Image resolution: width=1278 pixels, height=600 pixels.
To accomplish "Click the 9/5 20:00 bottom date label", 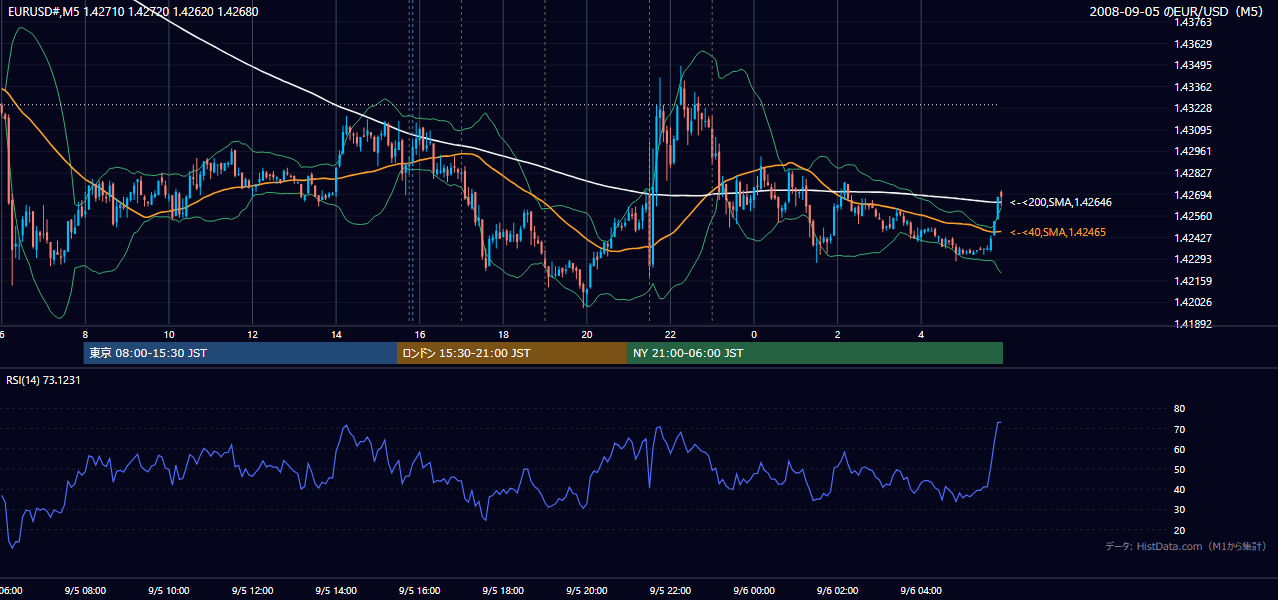I will [587, 591].
